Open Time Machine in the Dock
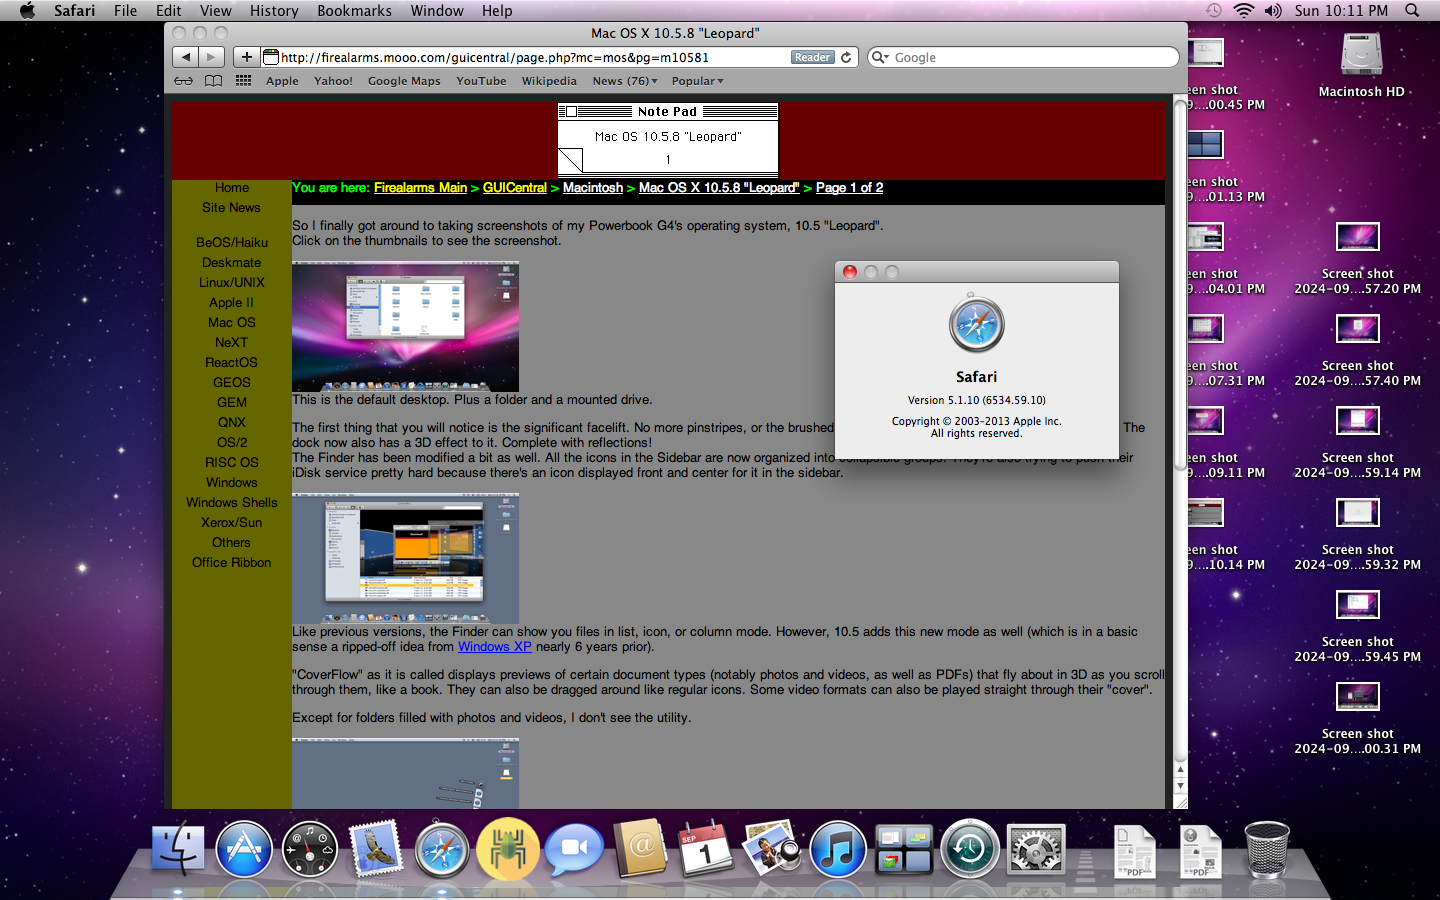 [x=970, y=849]
